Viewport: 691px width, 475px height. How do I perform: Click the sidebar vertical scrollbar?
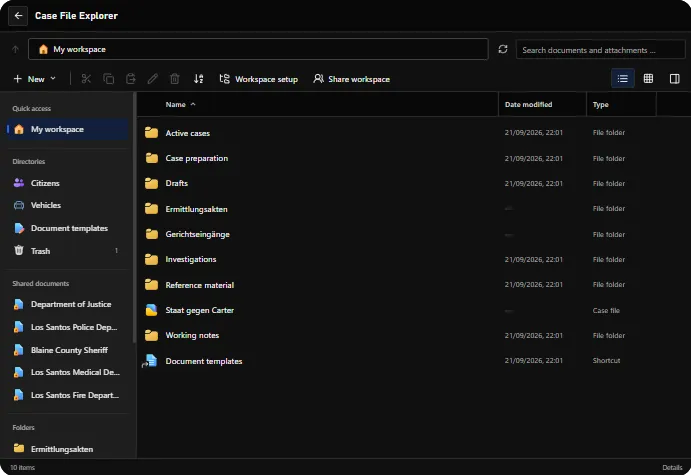134,218
